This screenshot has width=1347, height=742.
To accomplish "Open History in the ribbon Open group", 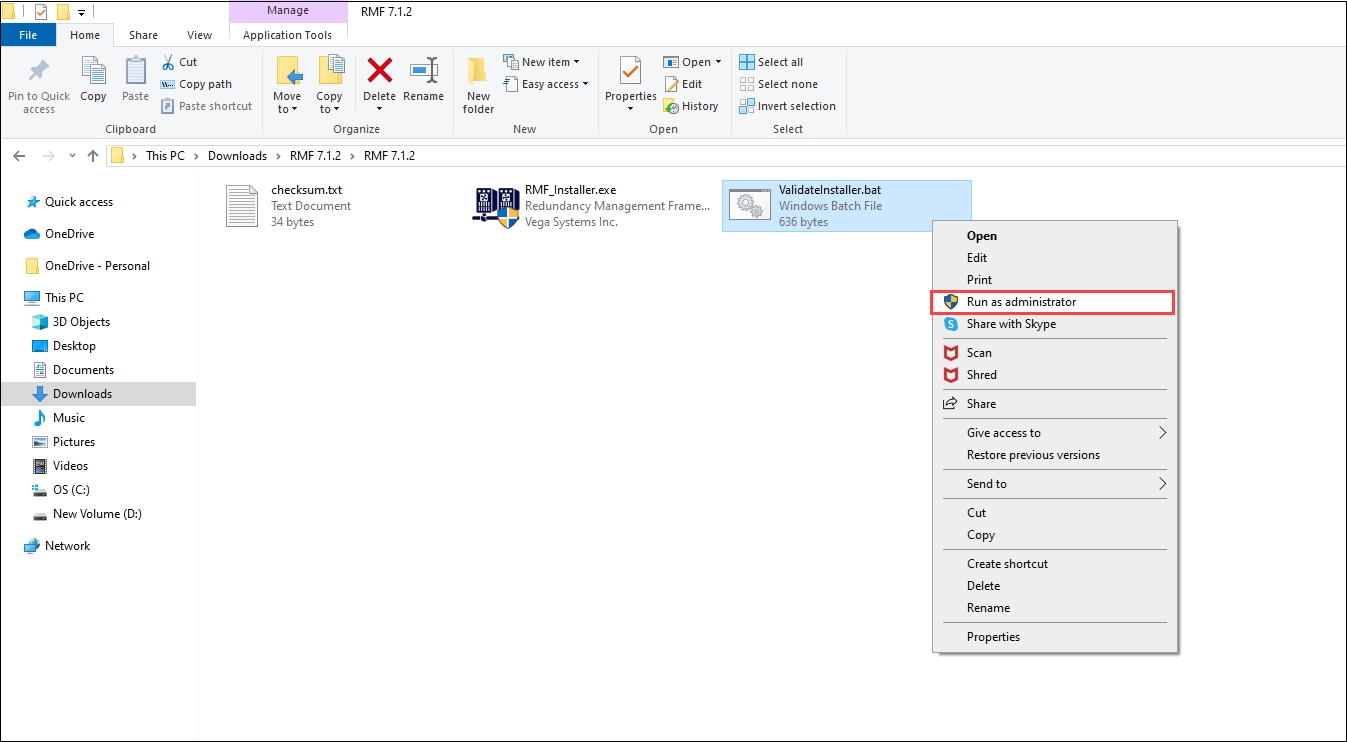I will click(x=691, y=106).
